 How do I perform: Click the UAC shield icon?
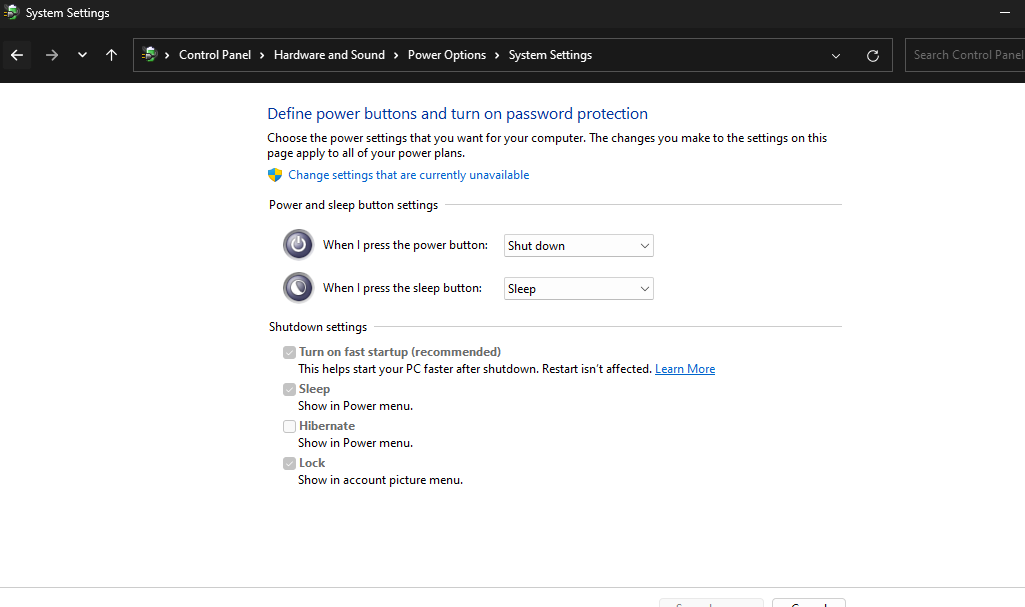(275, 175)
